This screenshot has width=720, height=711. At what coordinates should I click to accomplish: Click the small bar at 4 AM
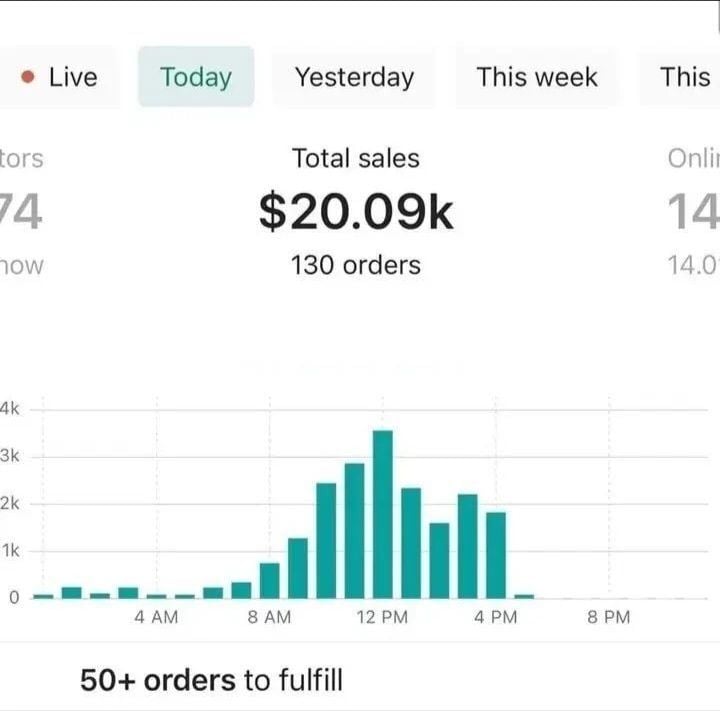coord(157,595)
